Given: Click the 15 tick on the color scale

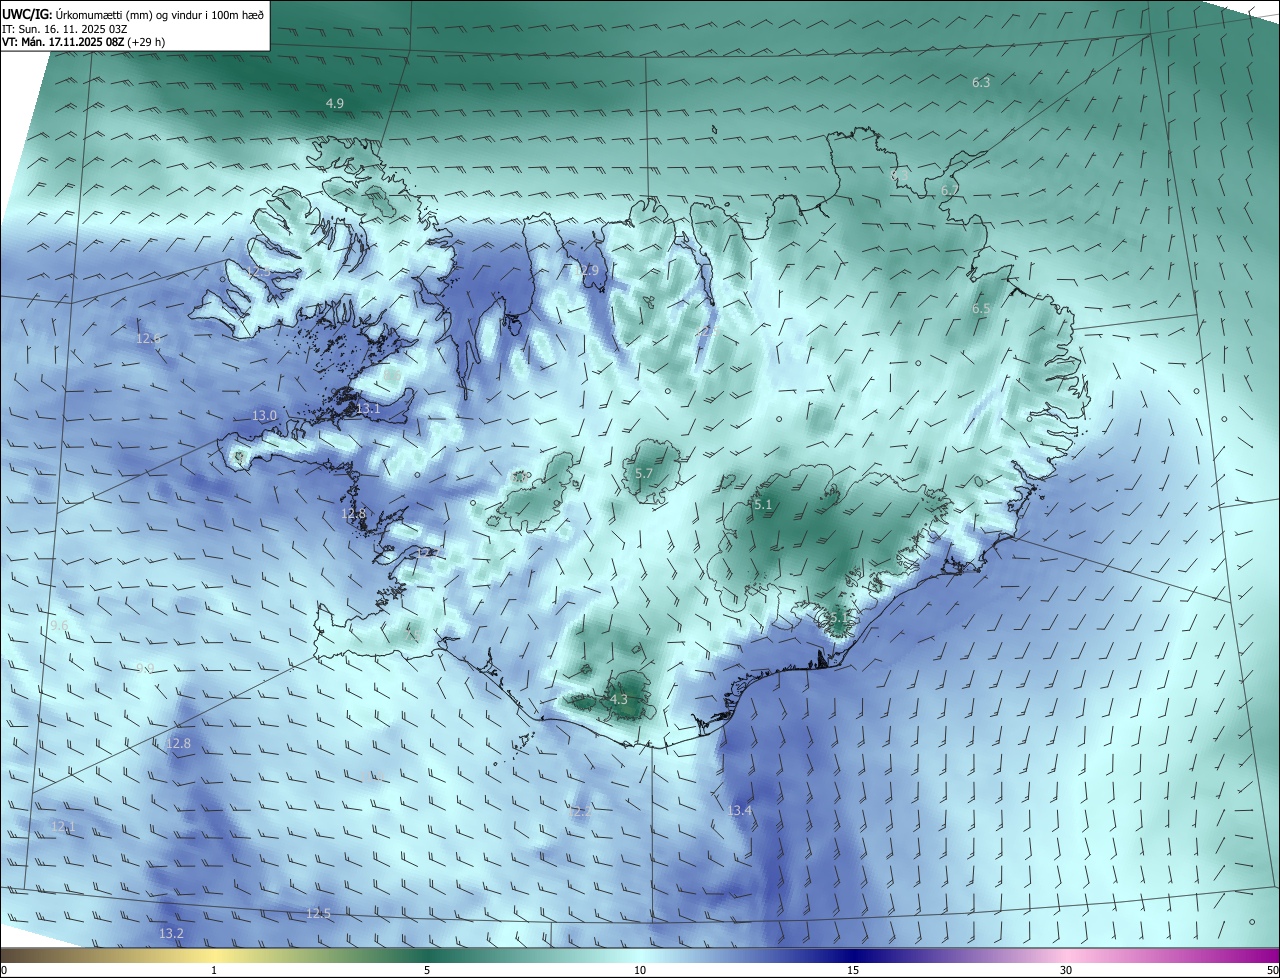Looking at the screenshot, I should [x=853, y=970].
